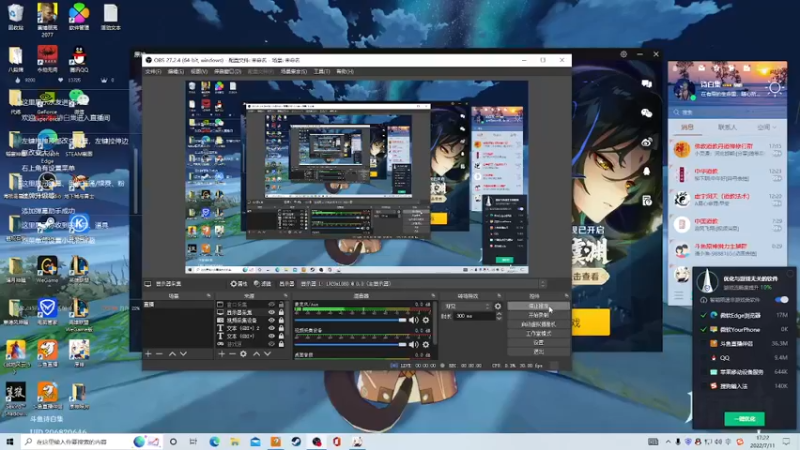The width and height of the screenshot is (800, 450).
Task: Open the QQ weather sun icon
Action: point(774,88)
